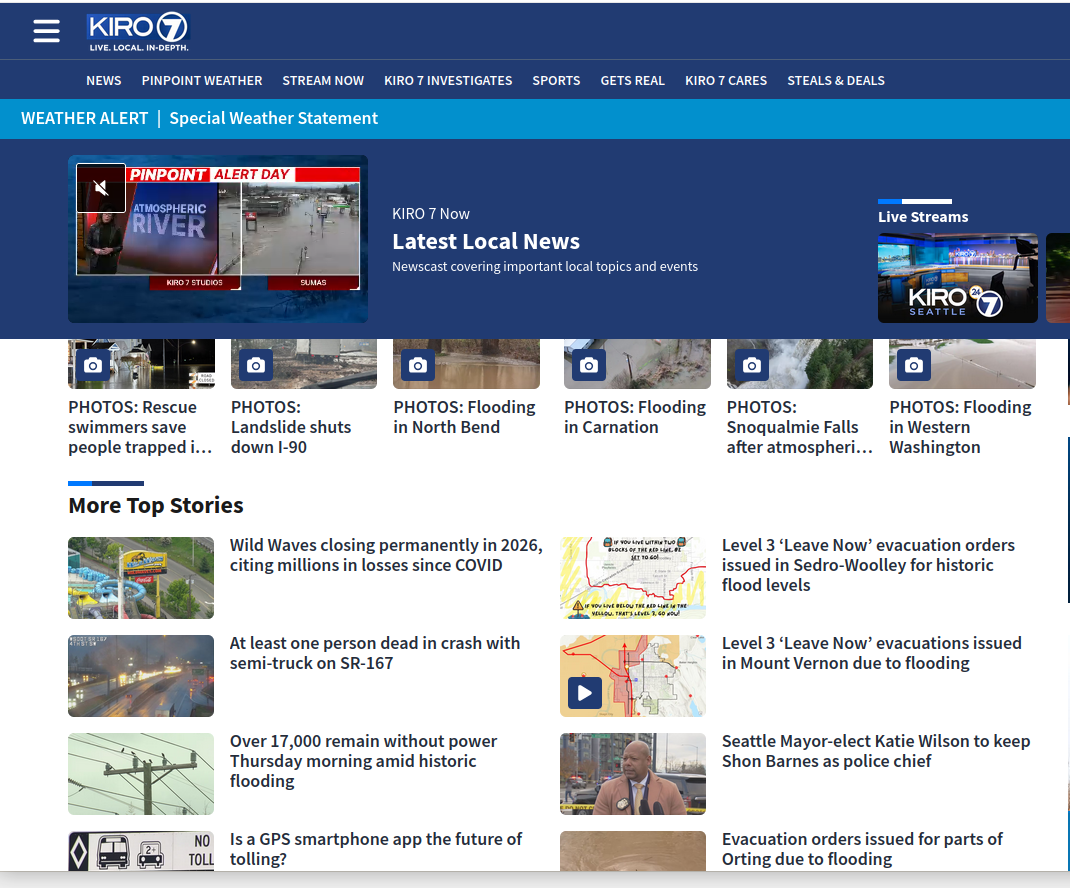Click camera icon on Landslide I-90 photos

pyautogui.click(x=255, y=365)
